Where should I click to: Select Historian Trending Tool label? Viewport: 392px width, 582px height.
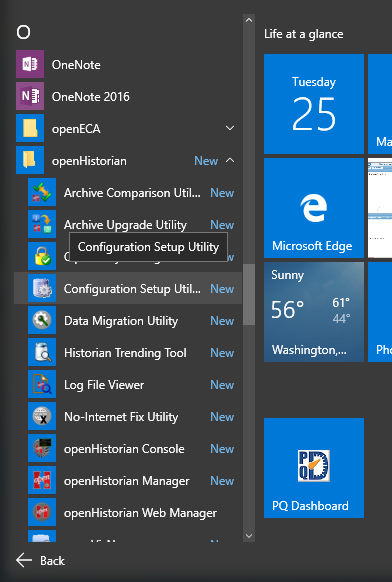pos(125,353)
